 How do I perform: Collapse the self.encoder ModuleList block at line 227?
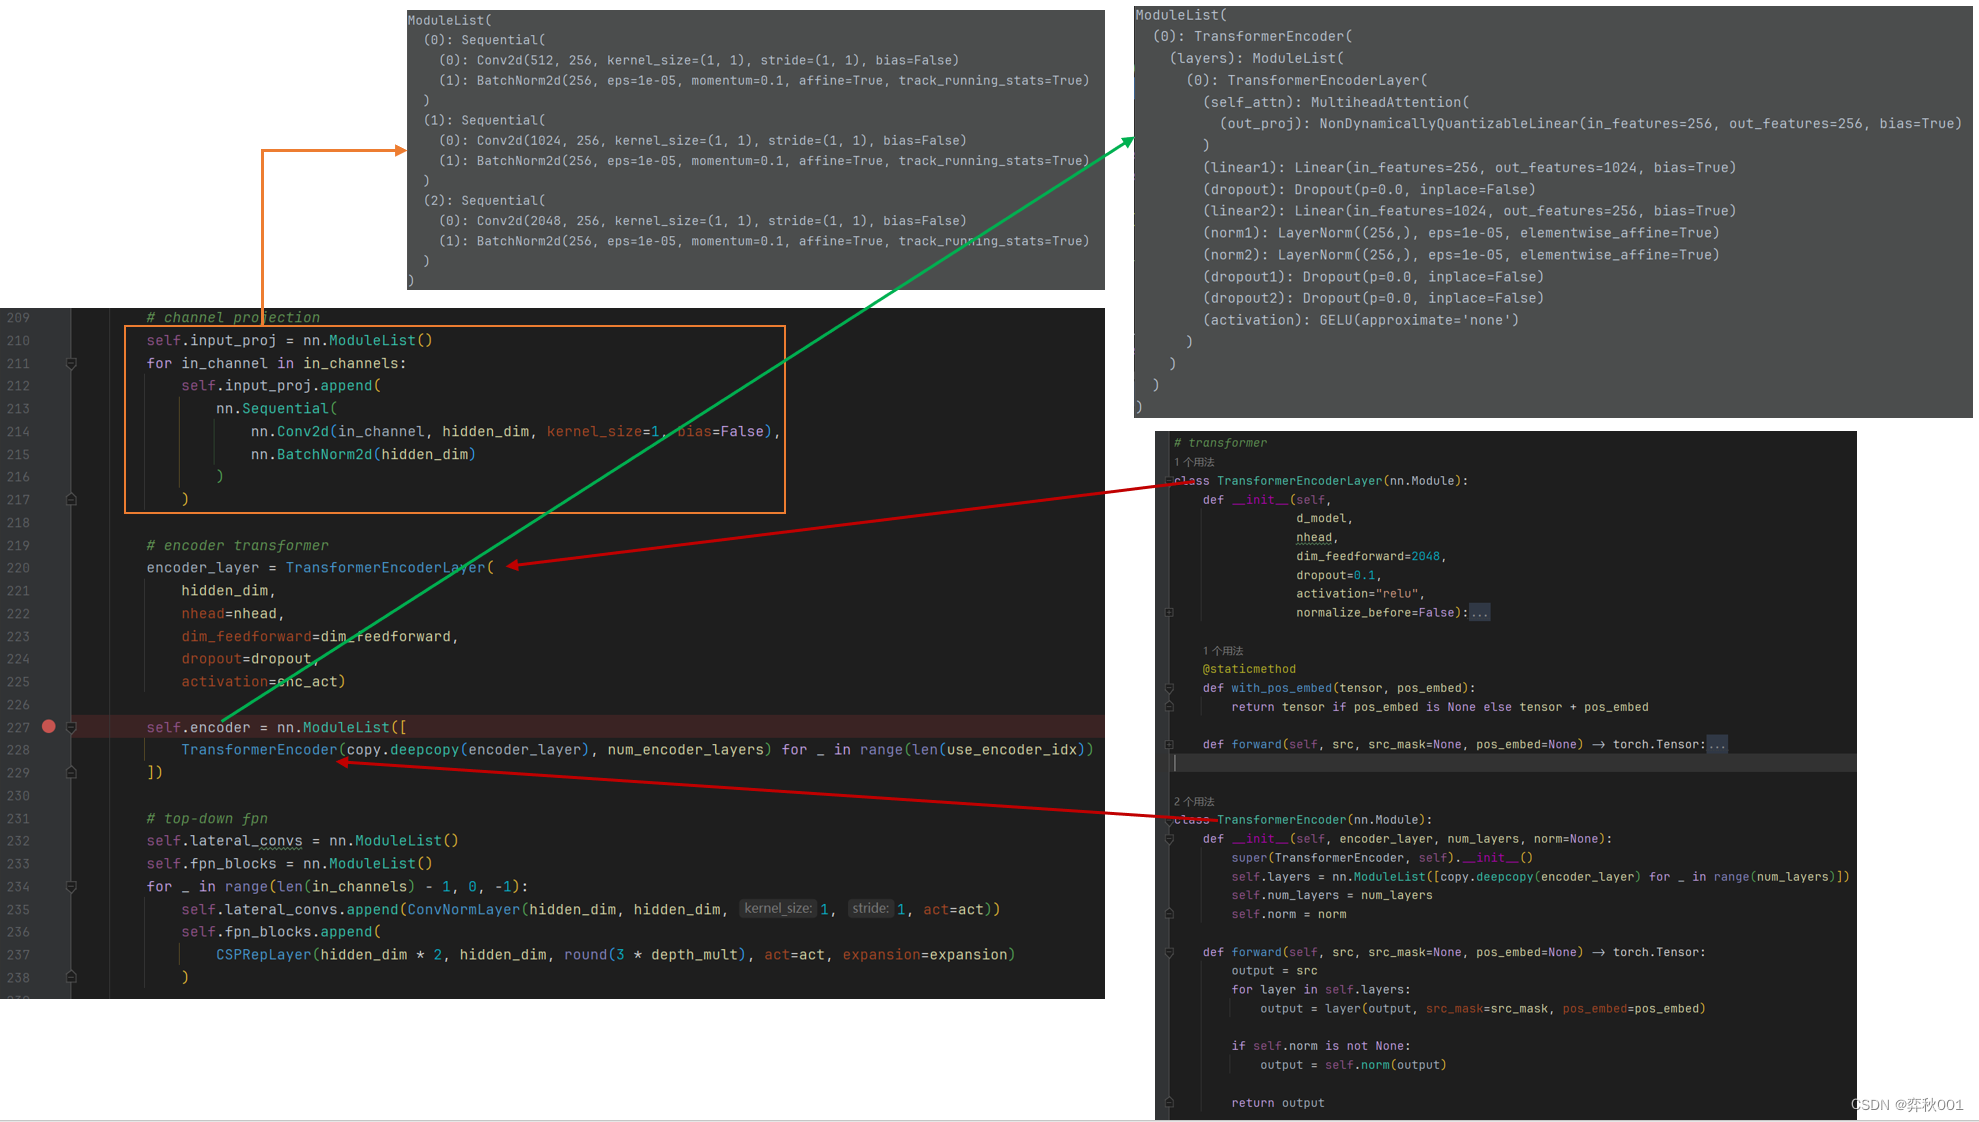[x=71, y=727]
